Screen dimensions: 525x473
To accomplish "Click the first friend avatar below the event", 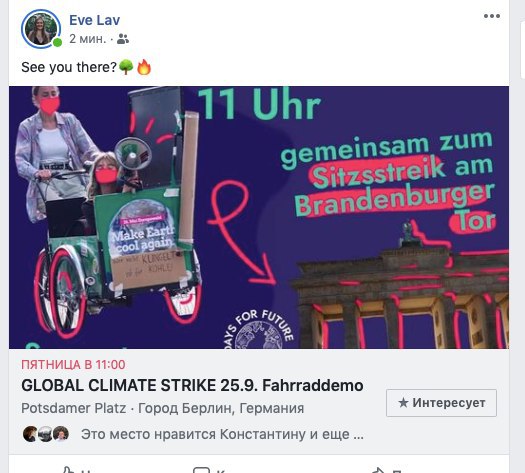I will click(30, 434).
